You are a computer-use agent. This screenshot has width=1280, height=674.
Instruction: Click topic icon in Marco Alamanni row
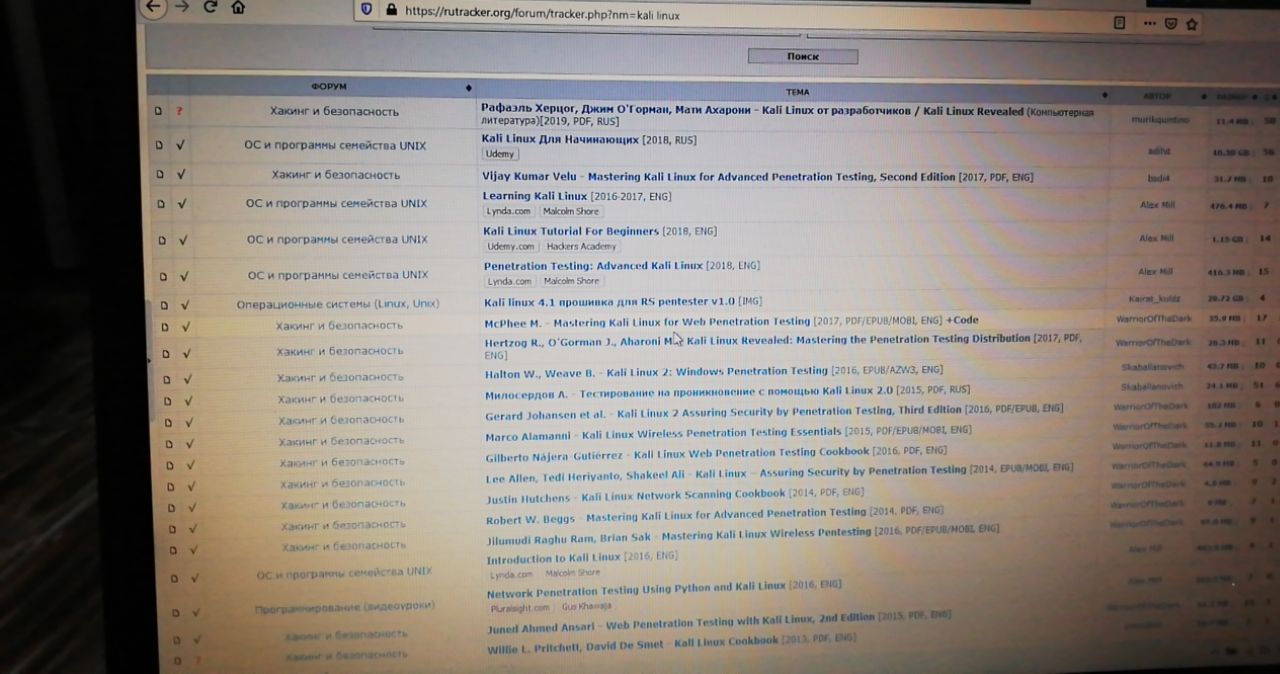(168, 444)
